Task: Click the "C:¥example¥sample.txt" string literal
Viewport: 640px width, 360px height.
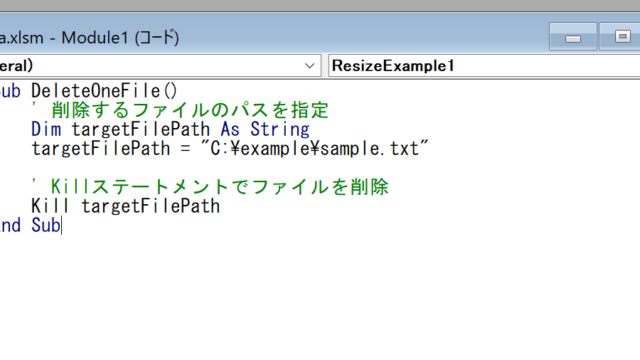Action: tap(315, 148)
